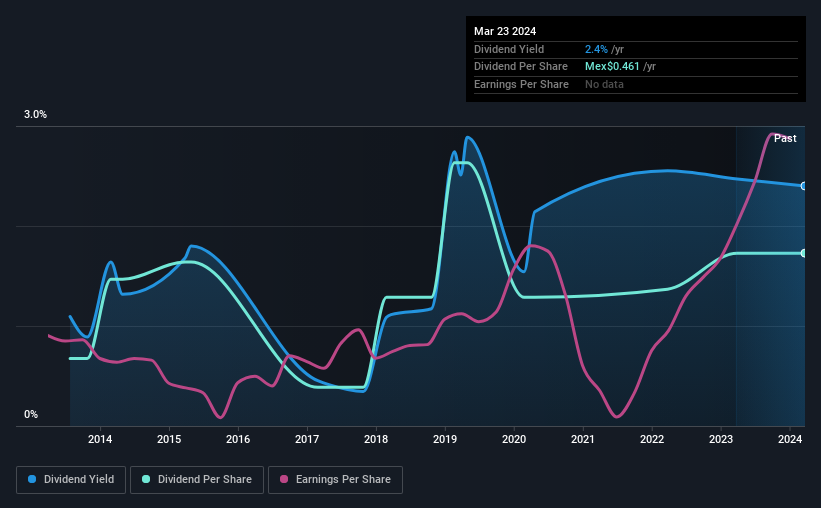Select the 2019 x-axis year label
This screenshot has width=821, height=508.
tap(445, 439)
